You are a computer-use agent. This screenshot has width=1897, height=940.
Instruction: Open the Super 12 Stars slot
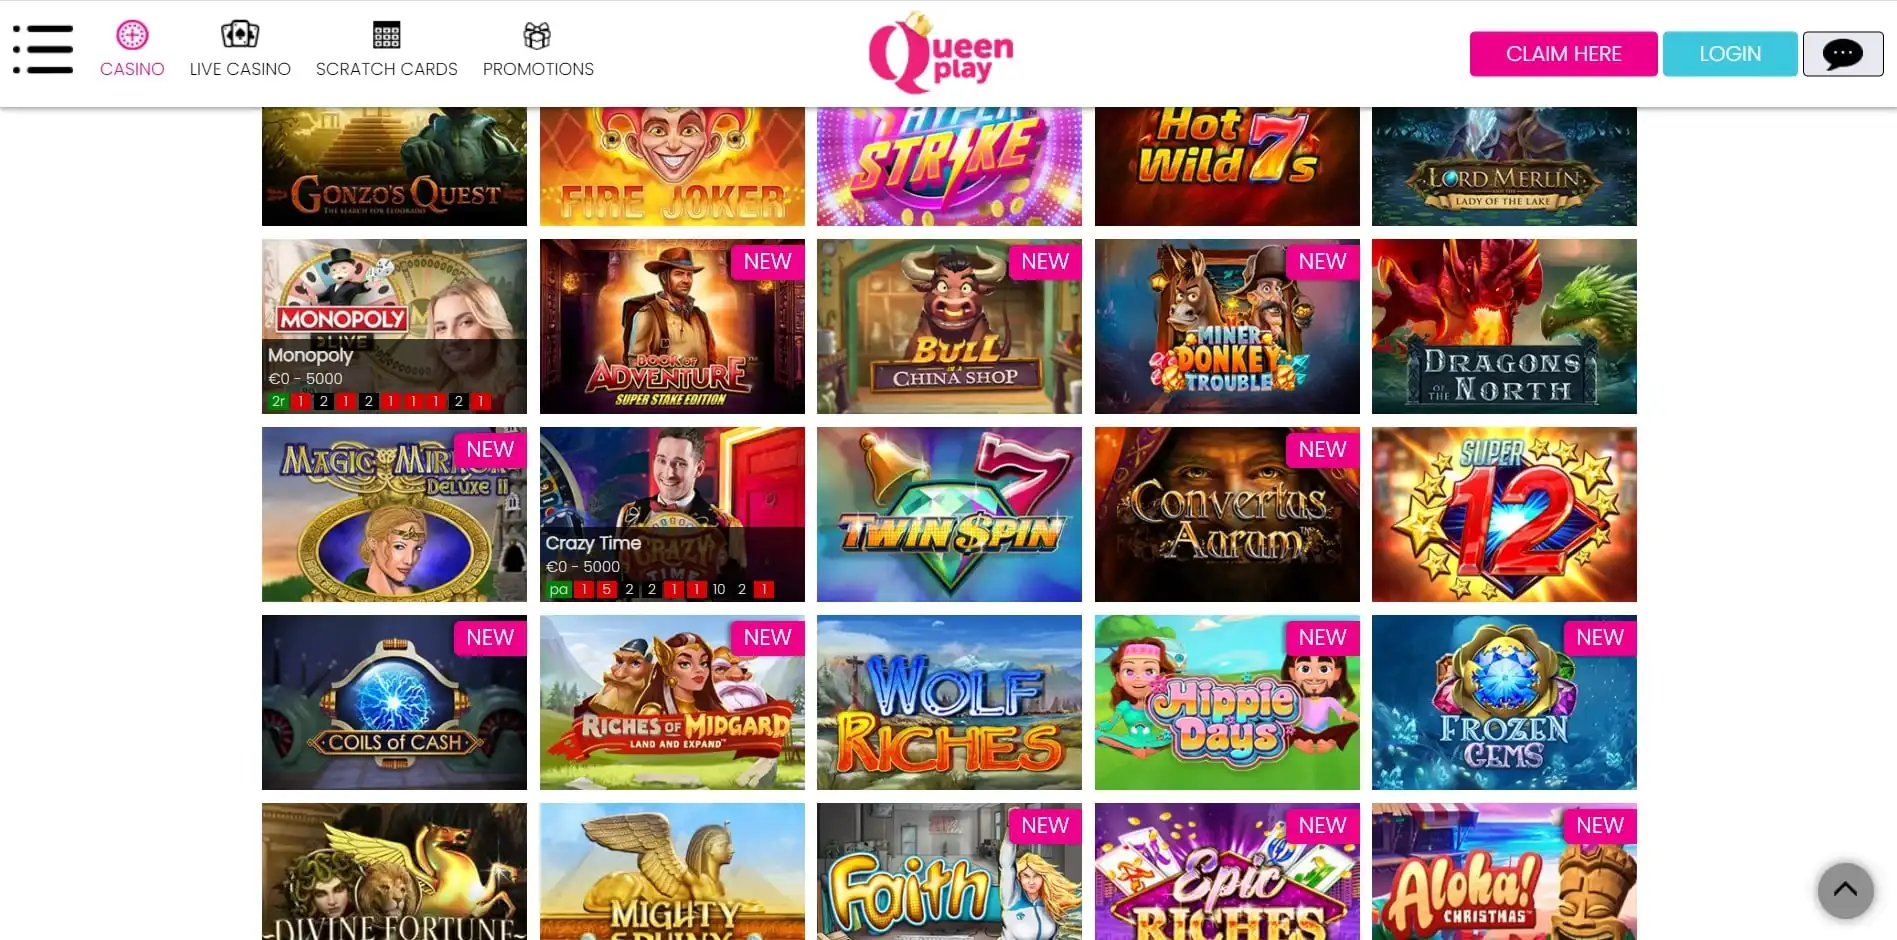(1504, 514)
